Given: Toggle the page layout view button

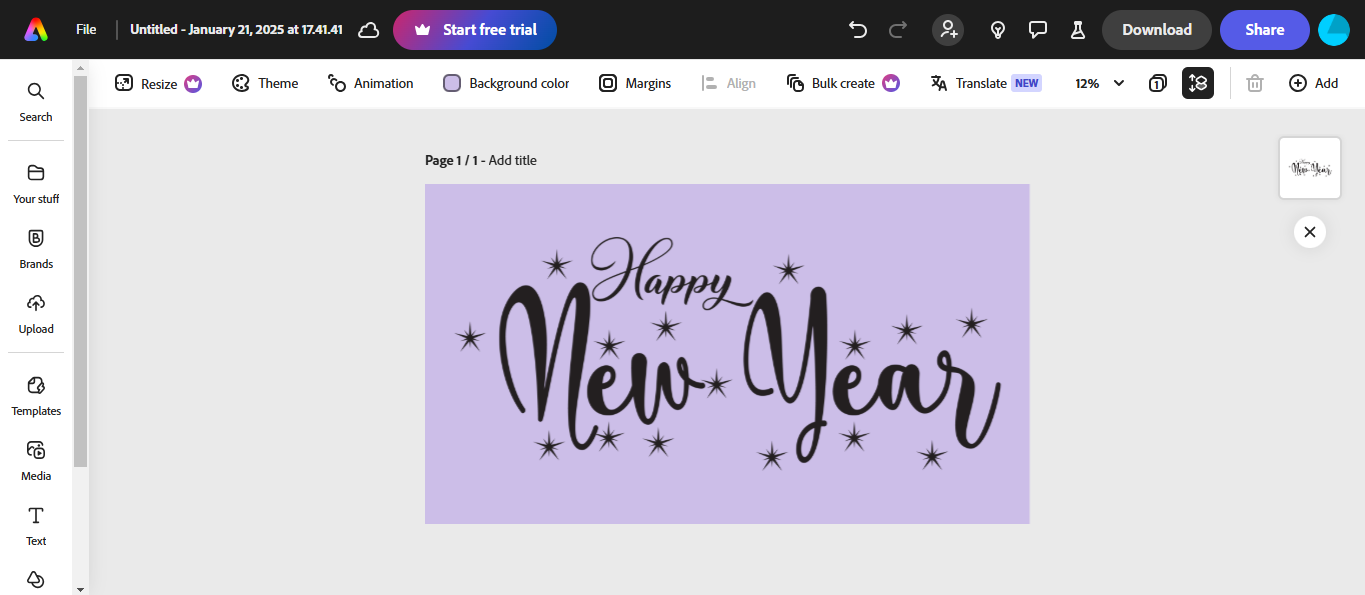Looking at the screenshot, I should coord(1198,83).
